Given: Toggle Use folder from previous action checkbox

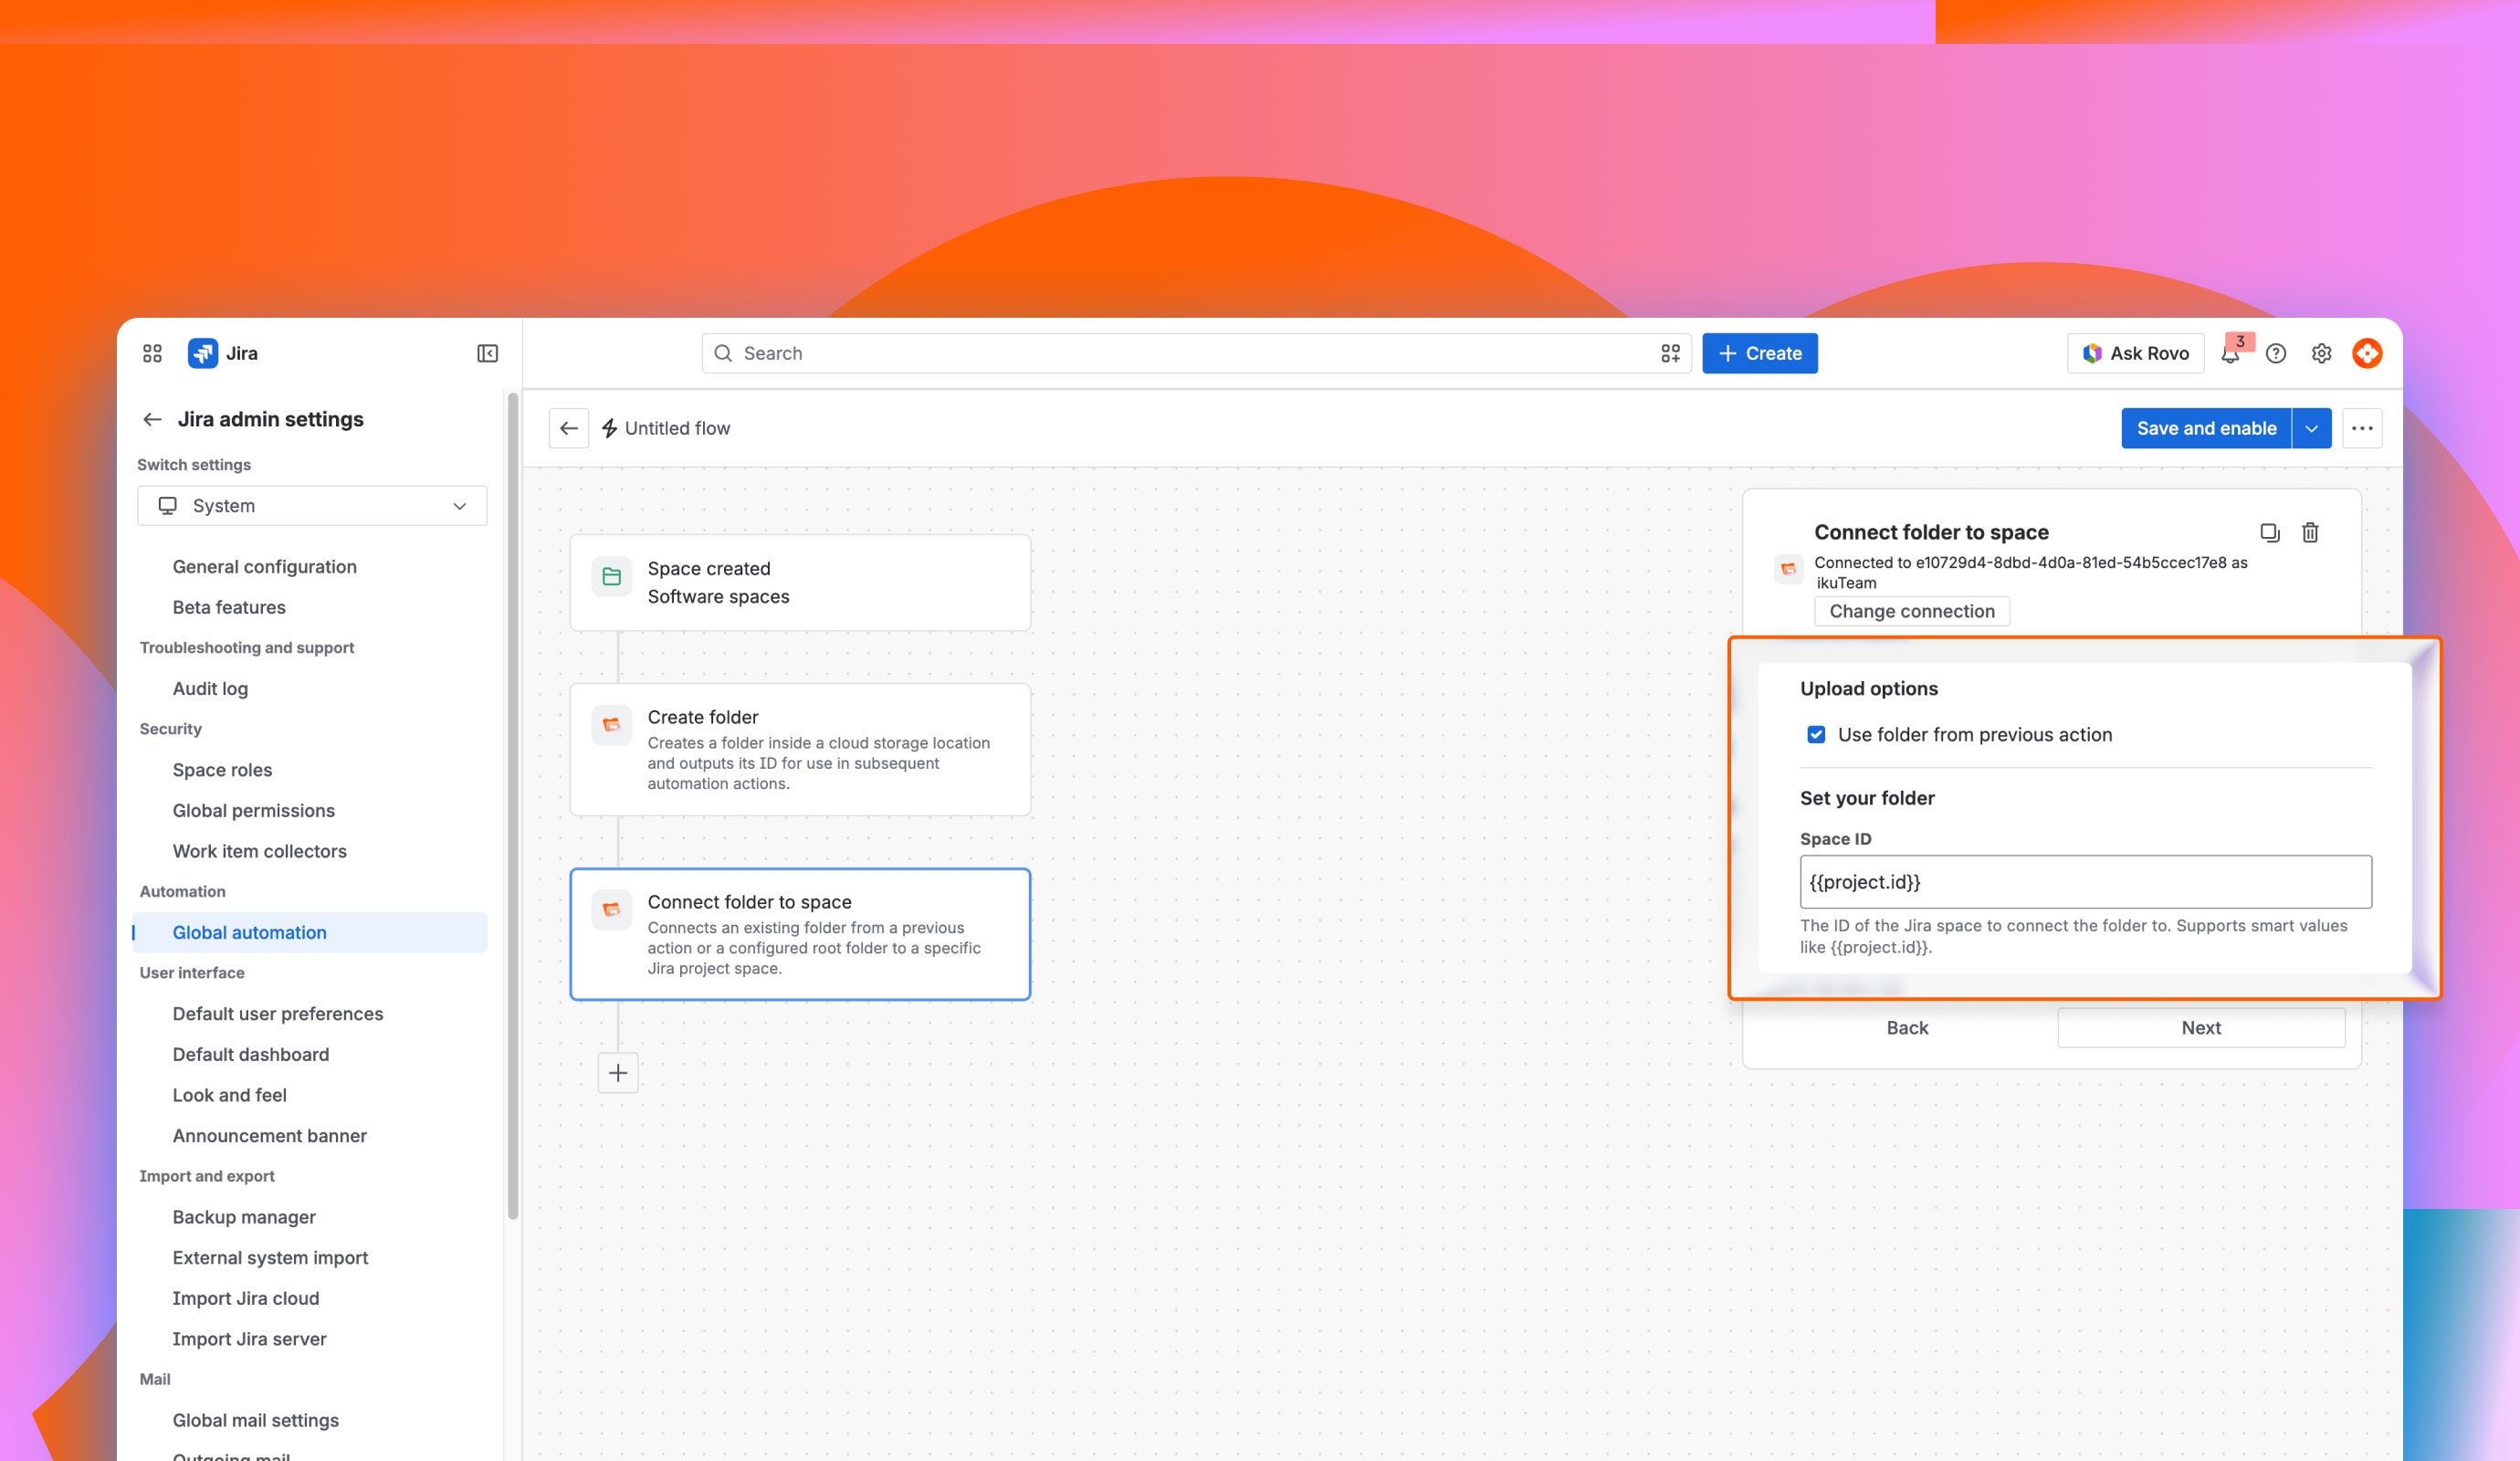Looking at the screenshot, I should (x=1816, y=734).
